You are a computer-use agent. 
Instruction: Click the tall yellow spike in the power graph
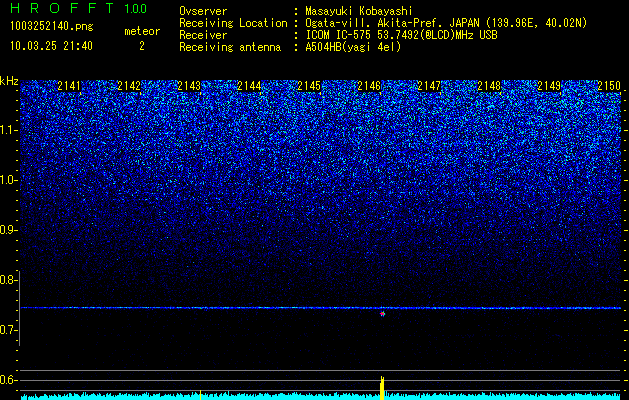coord(382,388)
